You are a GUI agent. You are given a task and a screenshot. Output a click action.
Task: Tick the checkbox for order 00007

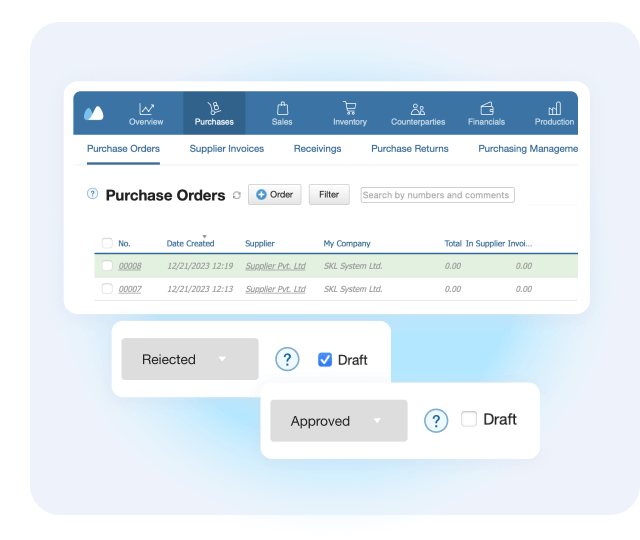[107, 289]
